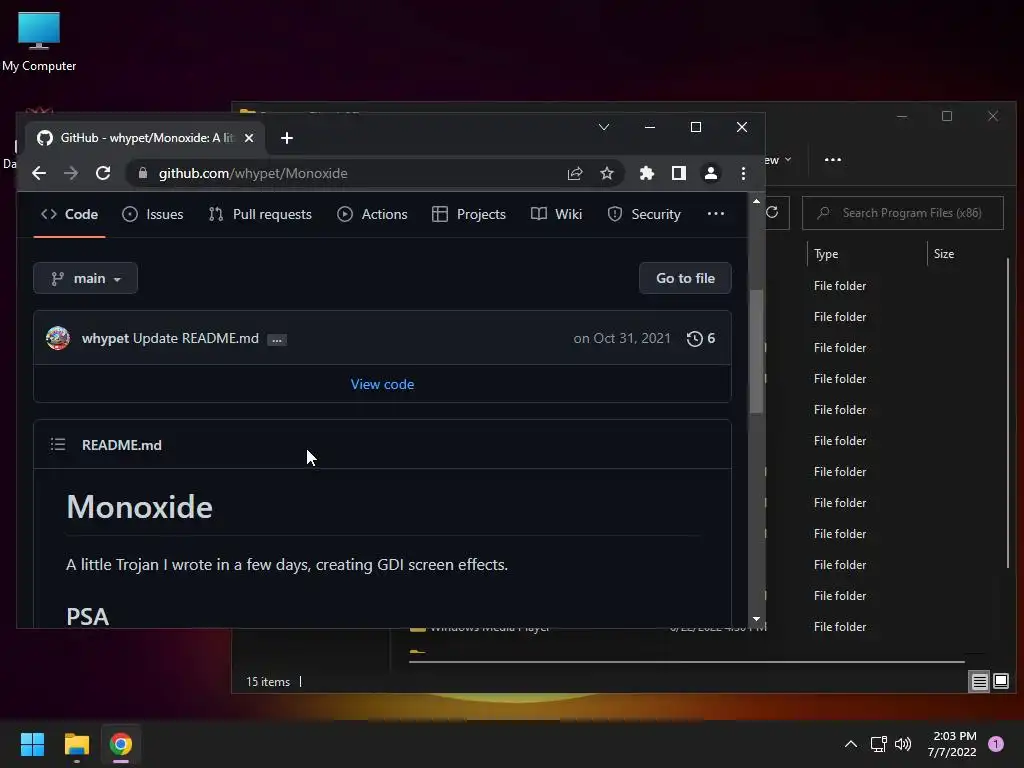Switch File Explorer to large icons view

point(1000,682)
